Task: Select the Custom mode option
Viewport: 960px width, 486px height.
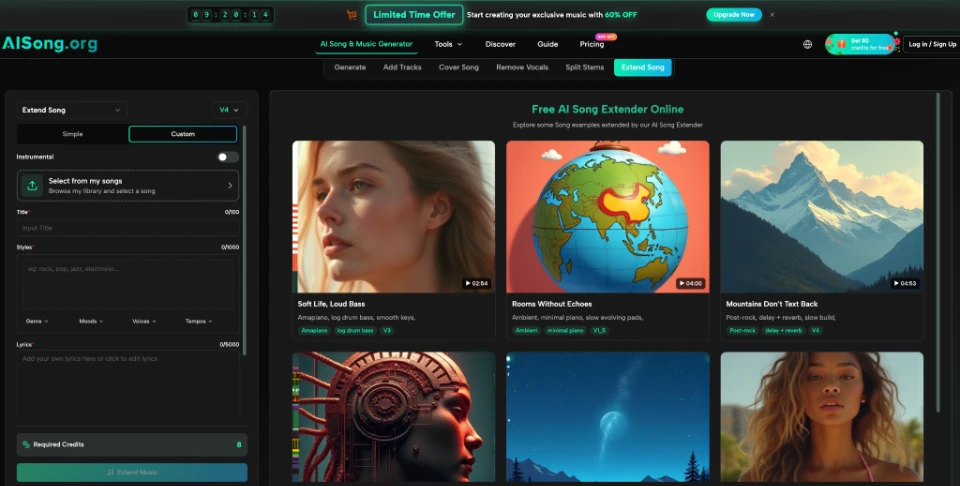Action: pos(182,134)
